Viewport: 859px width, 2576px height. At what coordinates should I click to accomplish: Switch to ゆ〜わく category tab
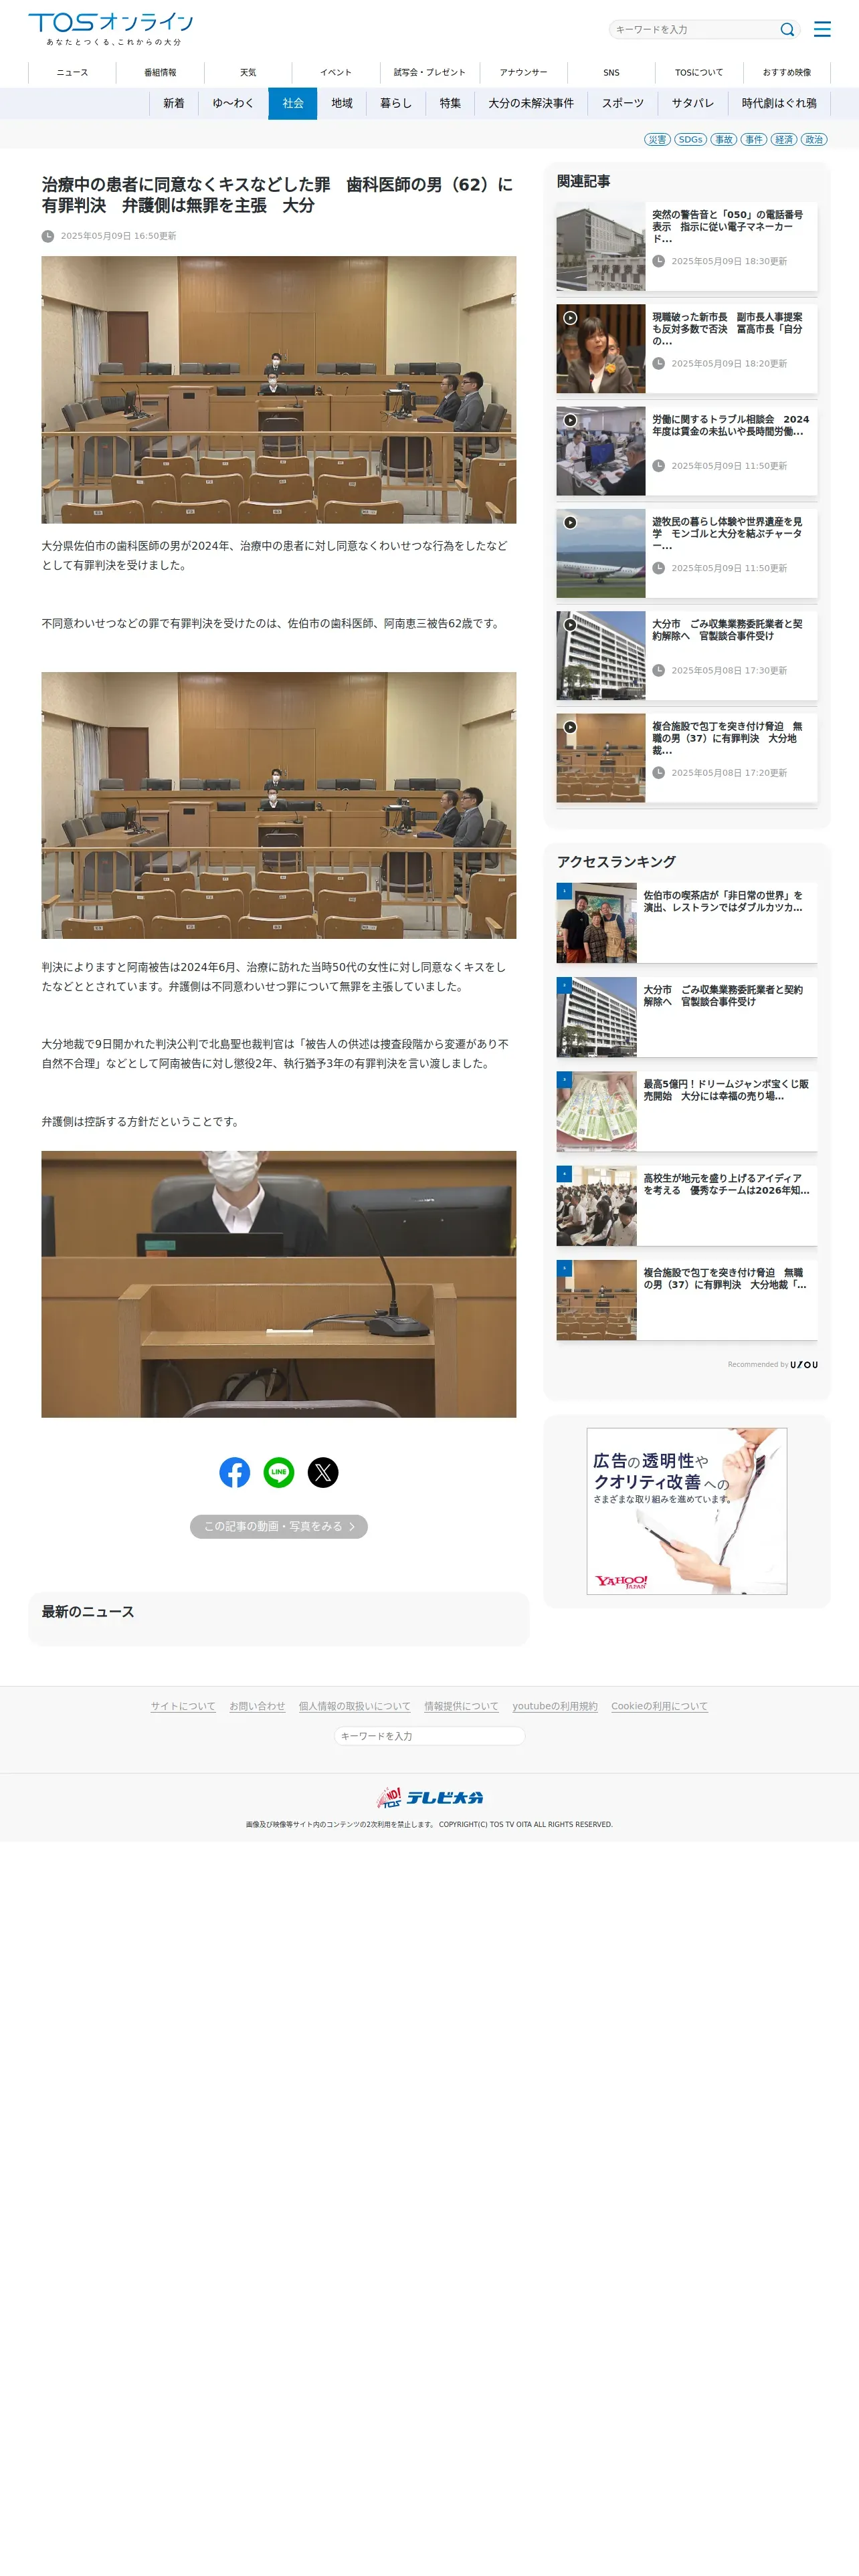(233, 103)
